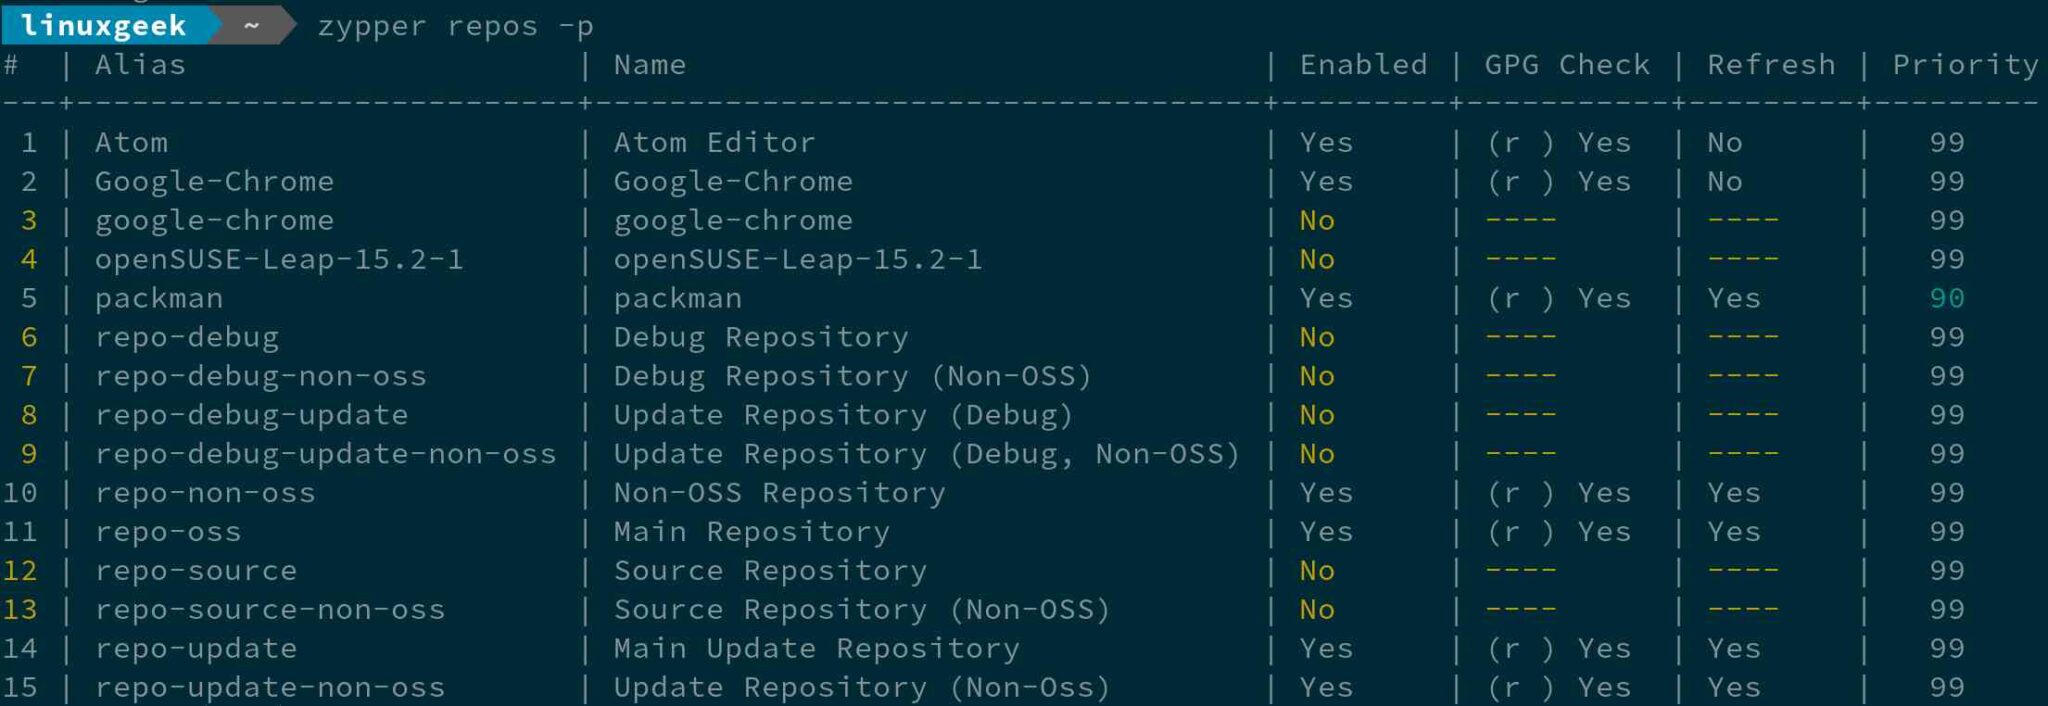
Task: Select the 'Atom Editor' repository name
Action: (x=714, y=143)
